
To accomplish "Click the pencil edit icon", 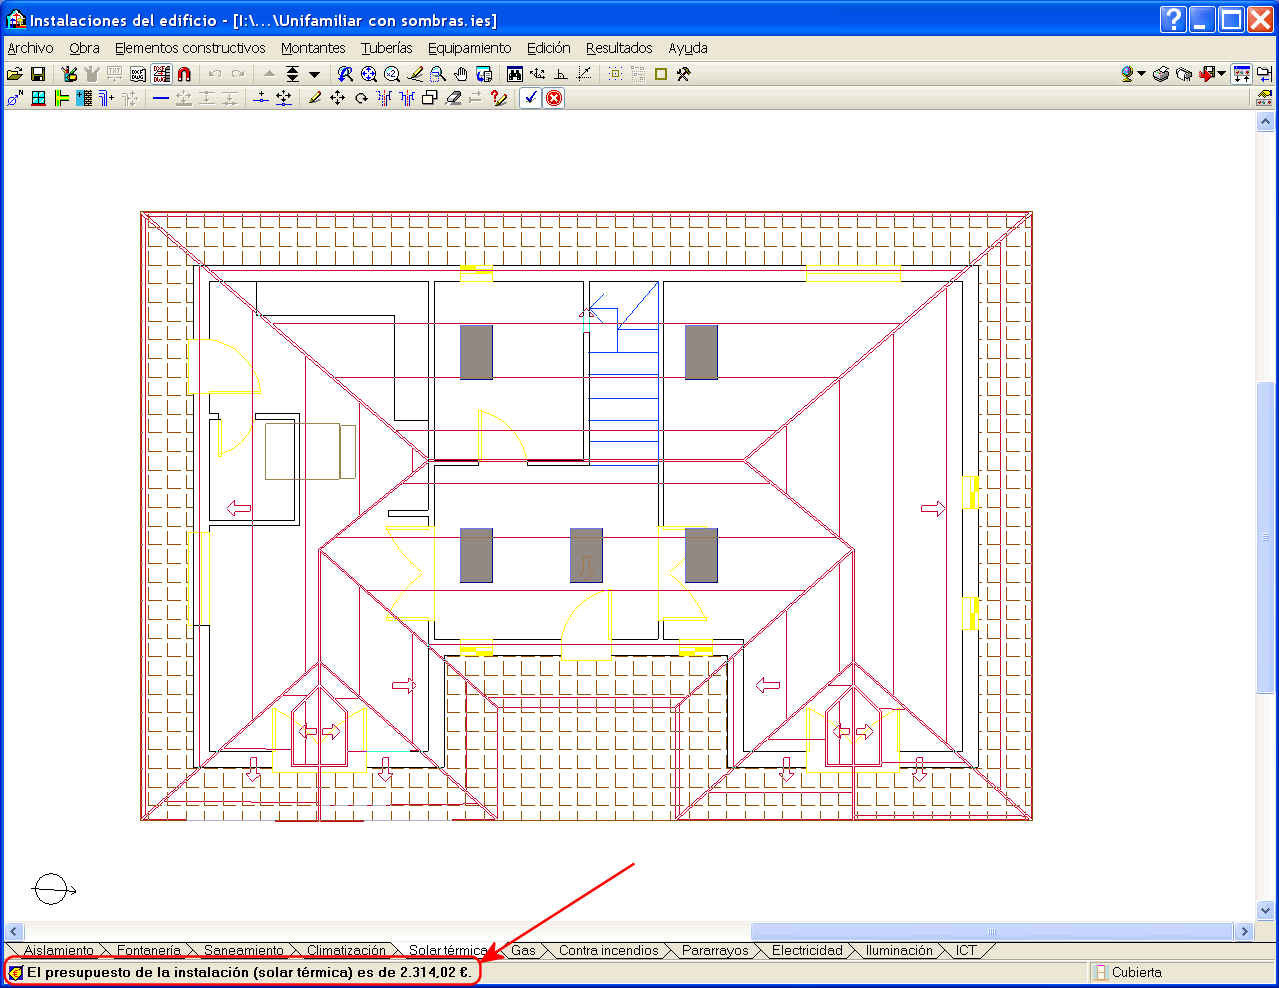I will pos(314,98).
